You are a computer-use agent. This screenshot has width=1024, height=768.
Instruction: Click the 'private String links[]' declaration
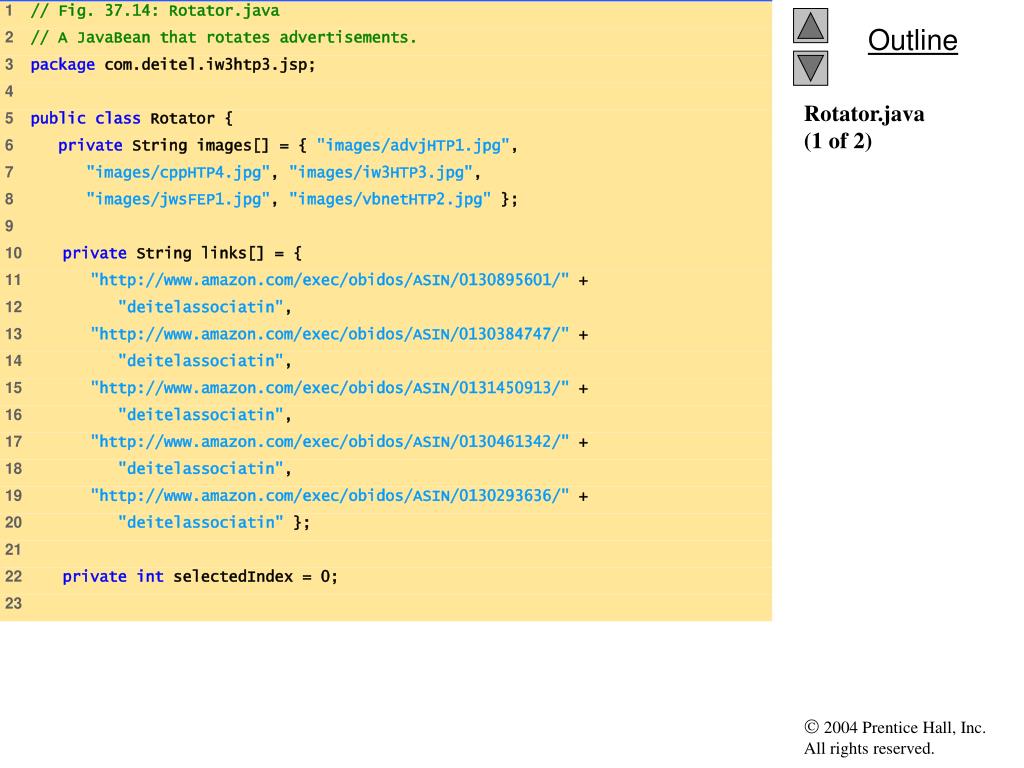163,253
